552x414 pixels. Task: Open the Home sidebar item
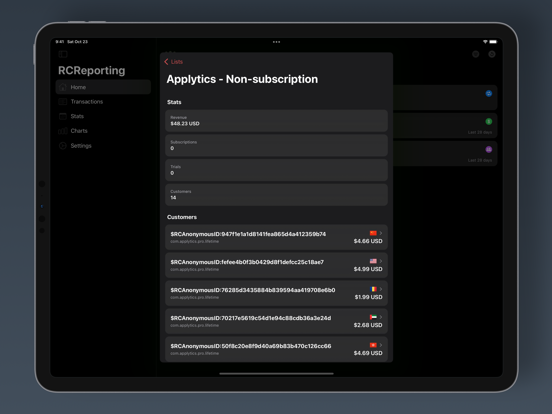[x=103, y=87]
